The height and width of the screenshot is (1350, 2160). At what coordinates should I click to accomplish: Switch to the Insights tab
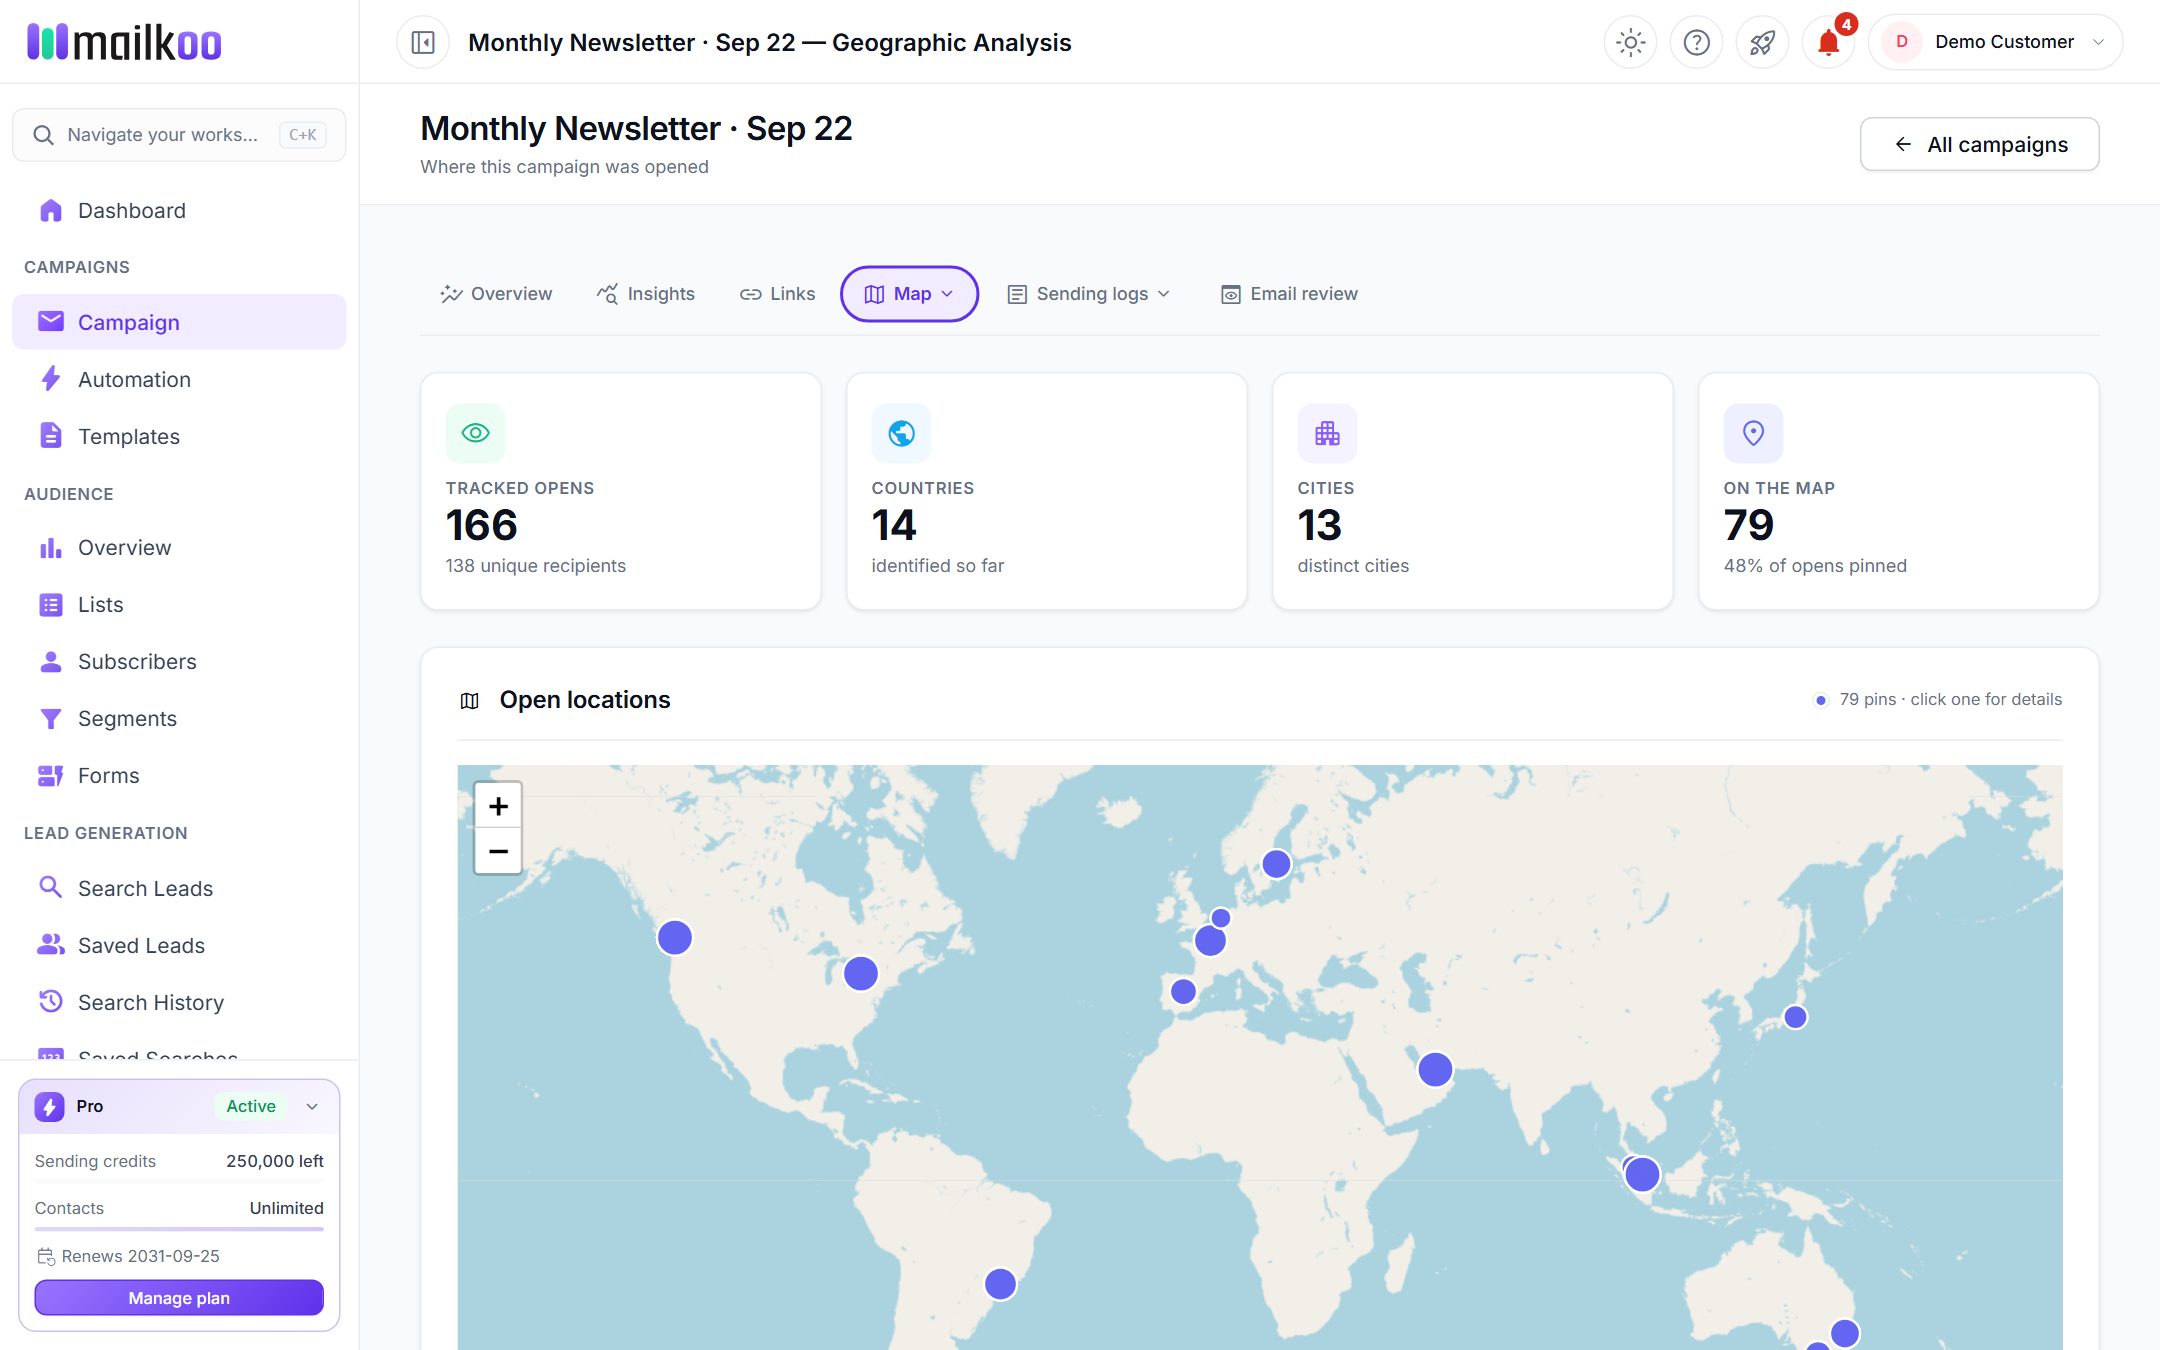646,294
